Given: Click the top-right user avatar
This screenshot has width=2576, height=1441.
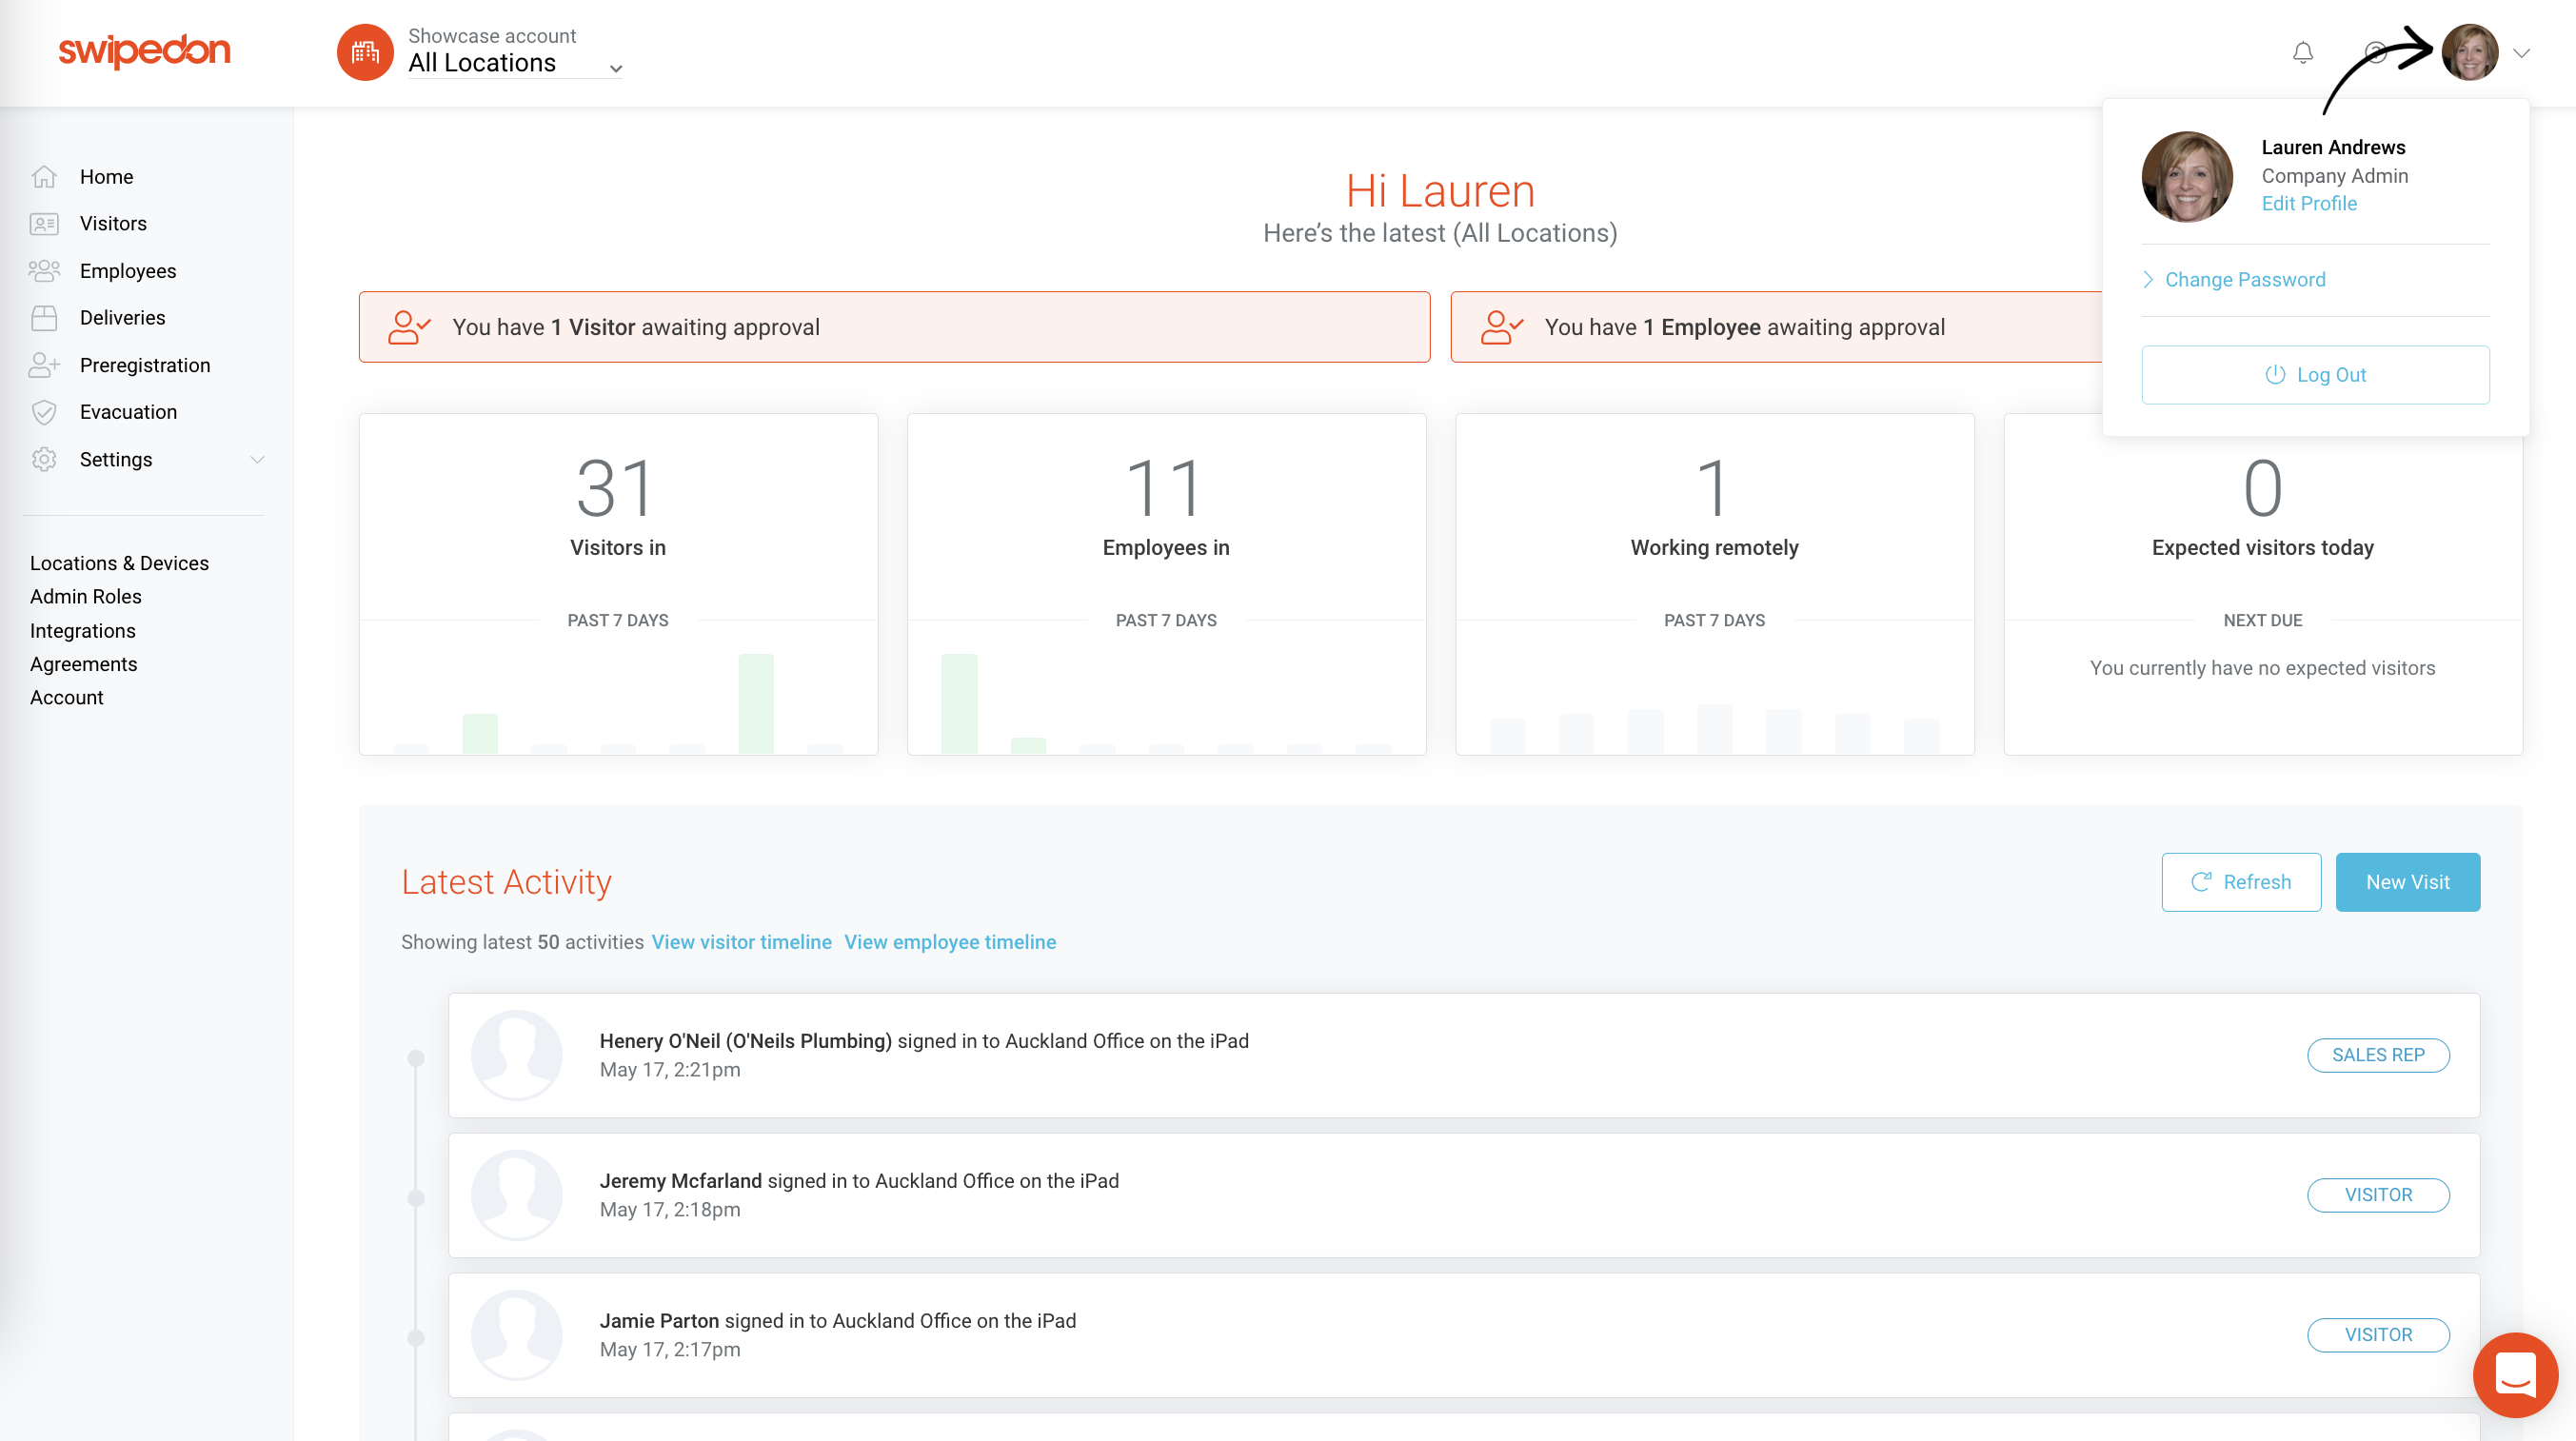Looking at the screenshot, I should [2470, 52].
